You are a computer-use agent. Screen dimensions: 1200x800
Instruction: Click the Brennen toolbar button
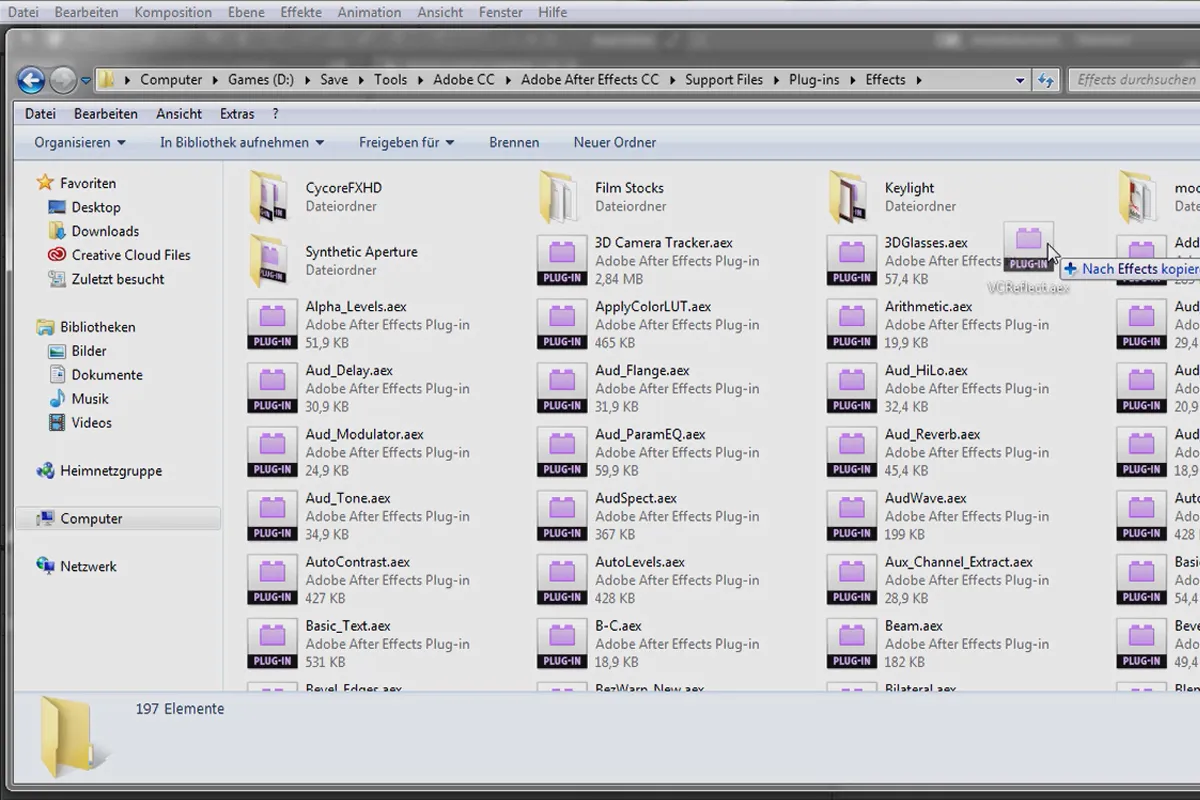514,143
